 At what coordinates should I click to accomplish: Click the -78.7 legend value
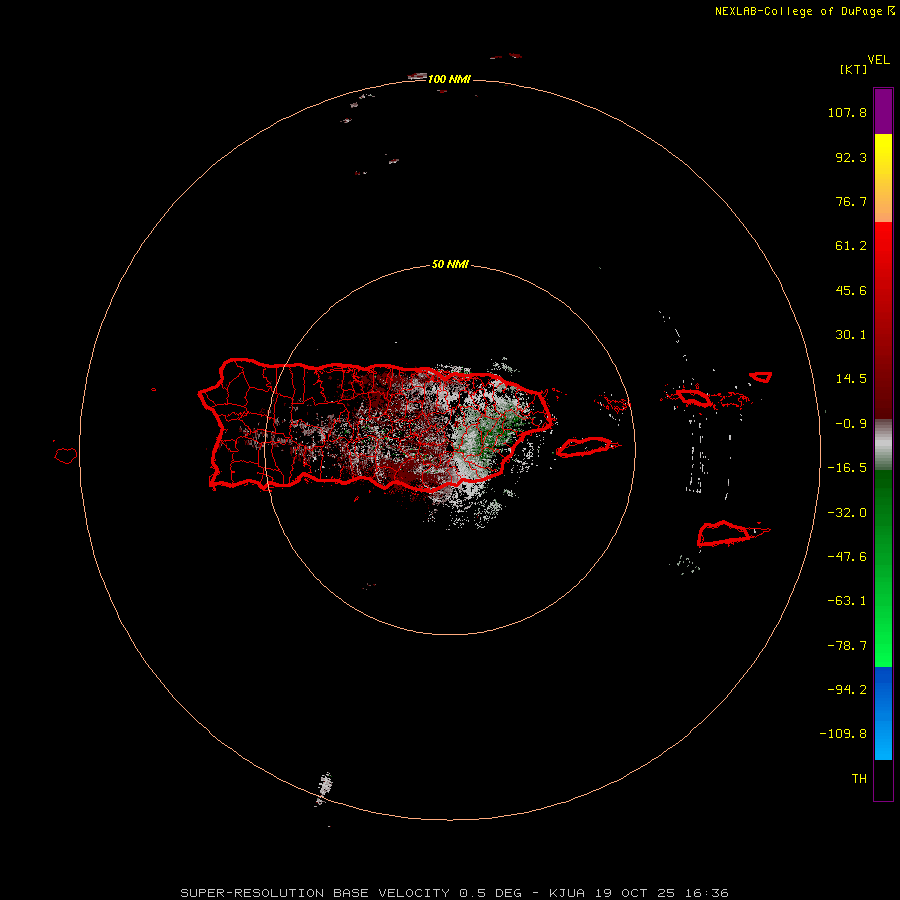(847, 646)
